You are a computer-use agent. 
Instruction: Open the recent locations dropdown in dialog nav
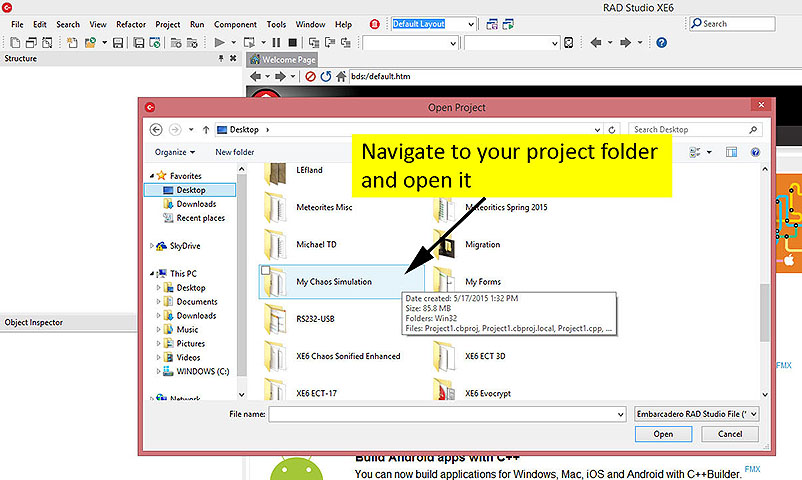click(191, 129)
